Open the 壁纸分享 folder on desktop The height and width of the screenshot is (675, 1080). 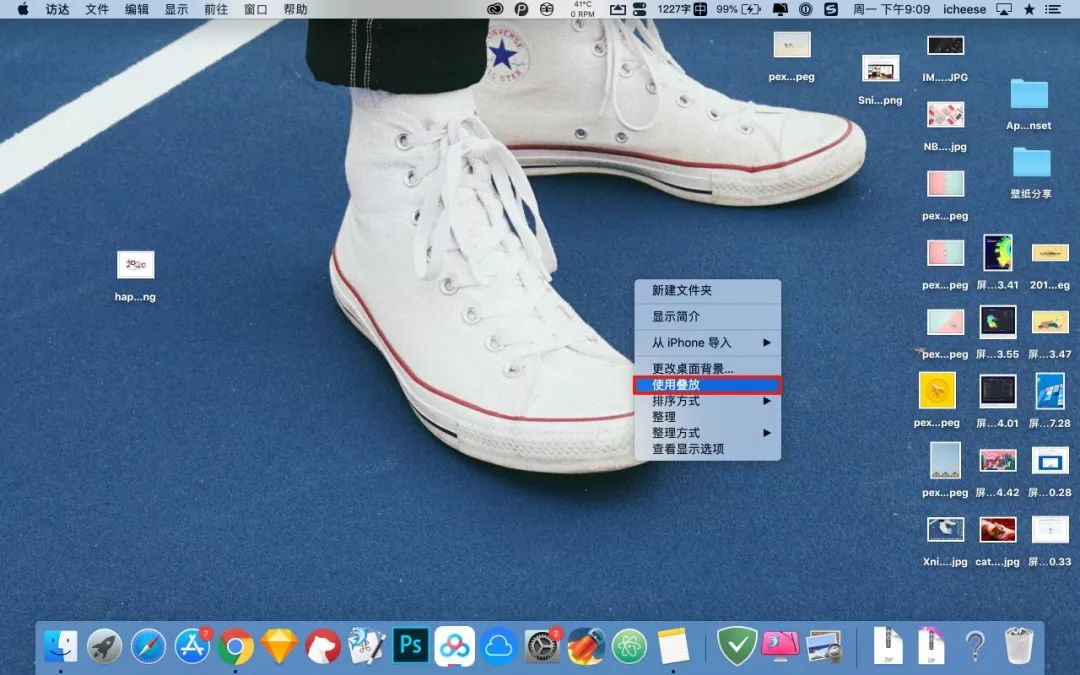pyautogui.click(x=1030, y=163)
